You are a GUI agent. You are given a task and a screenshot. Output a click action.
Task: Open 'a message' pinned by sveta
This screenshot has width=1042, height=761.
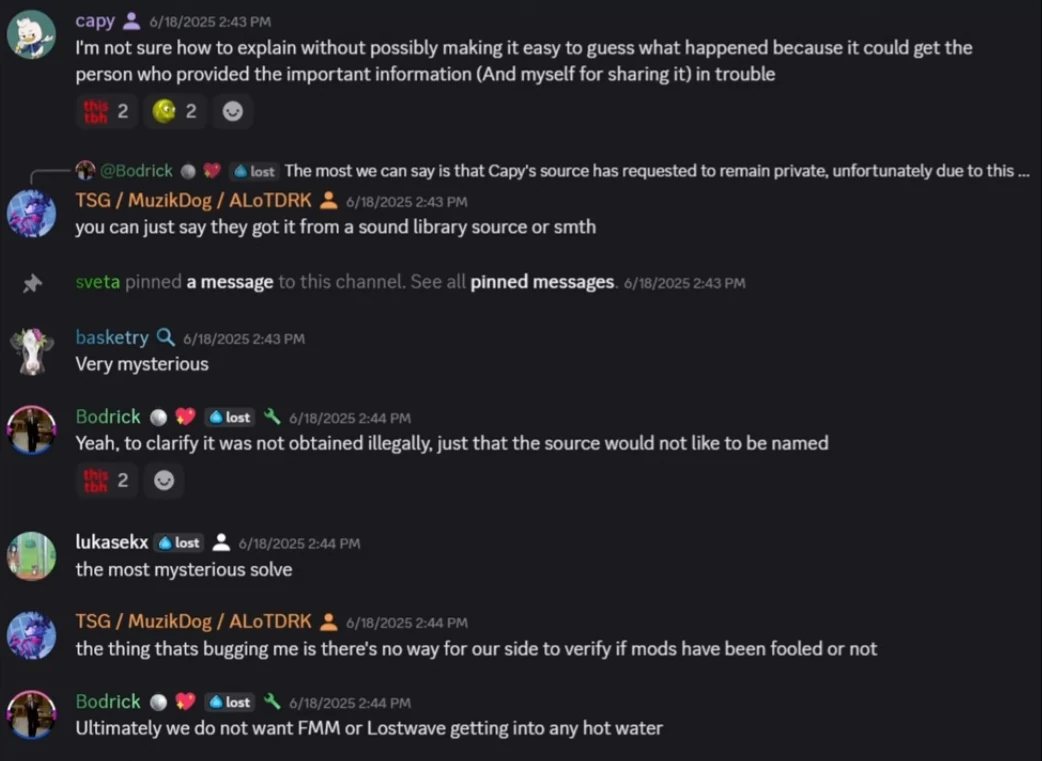pos(229,283)
